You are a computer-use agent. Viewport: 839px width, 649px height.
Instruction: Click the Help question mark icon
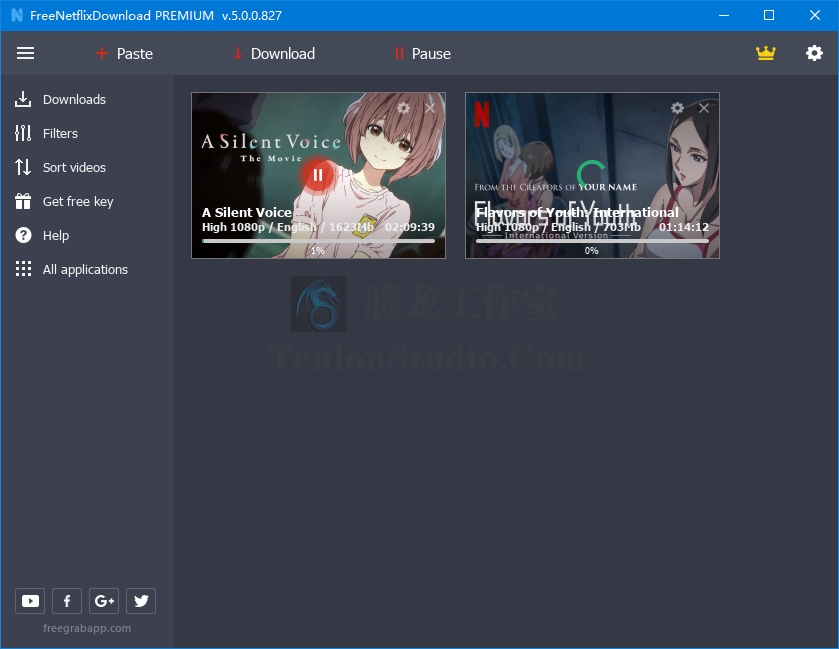point(23,235)
